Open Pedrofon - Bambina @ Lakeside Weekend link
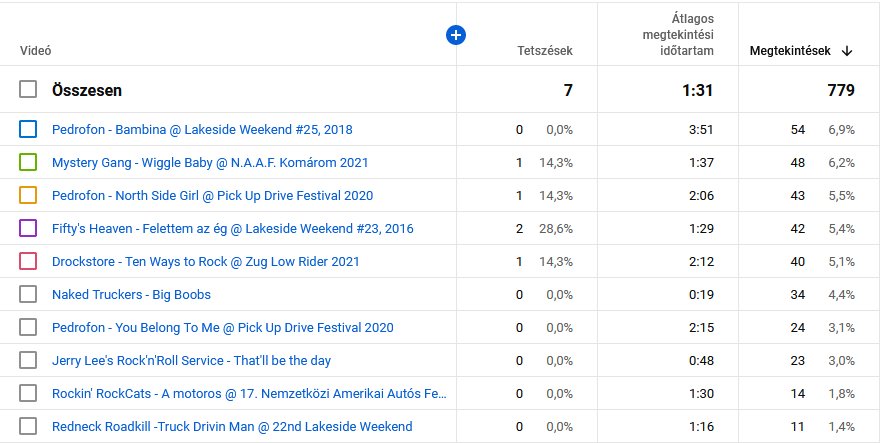880x443 pixels. point(202,129)
